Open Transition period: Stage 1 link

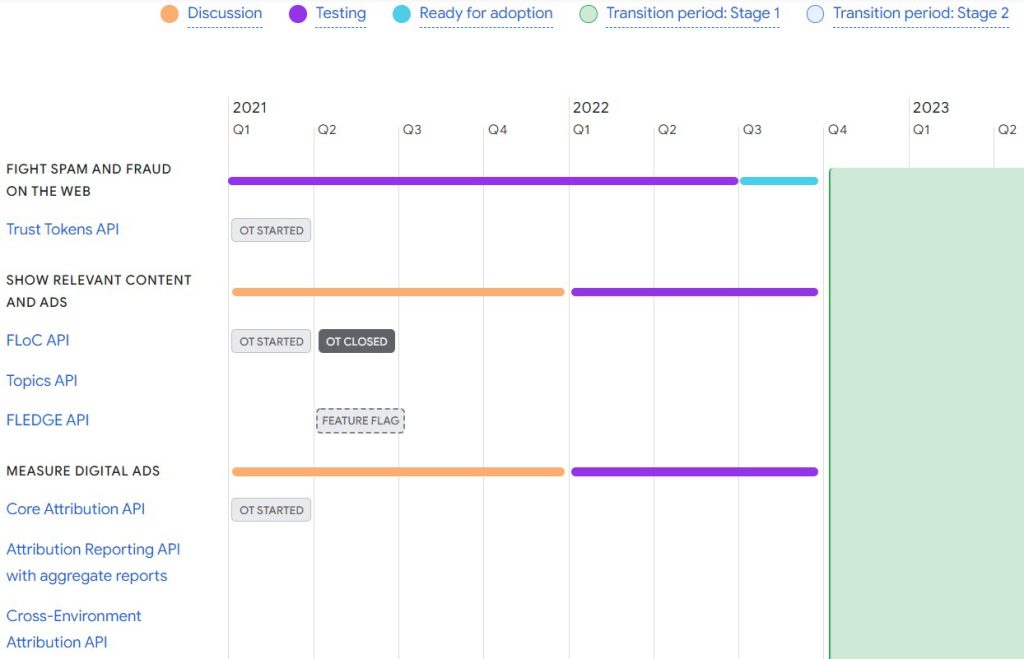click(693, 14)
